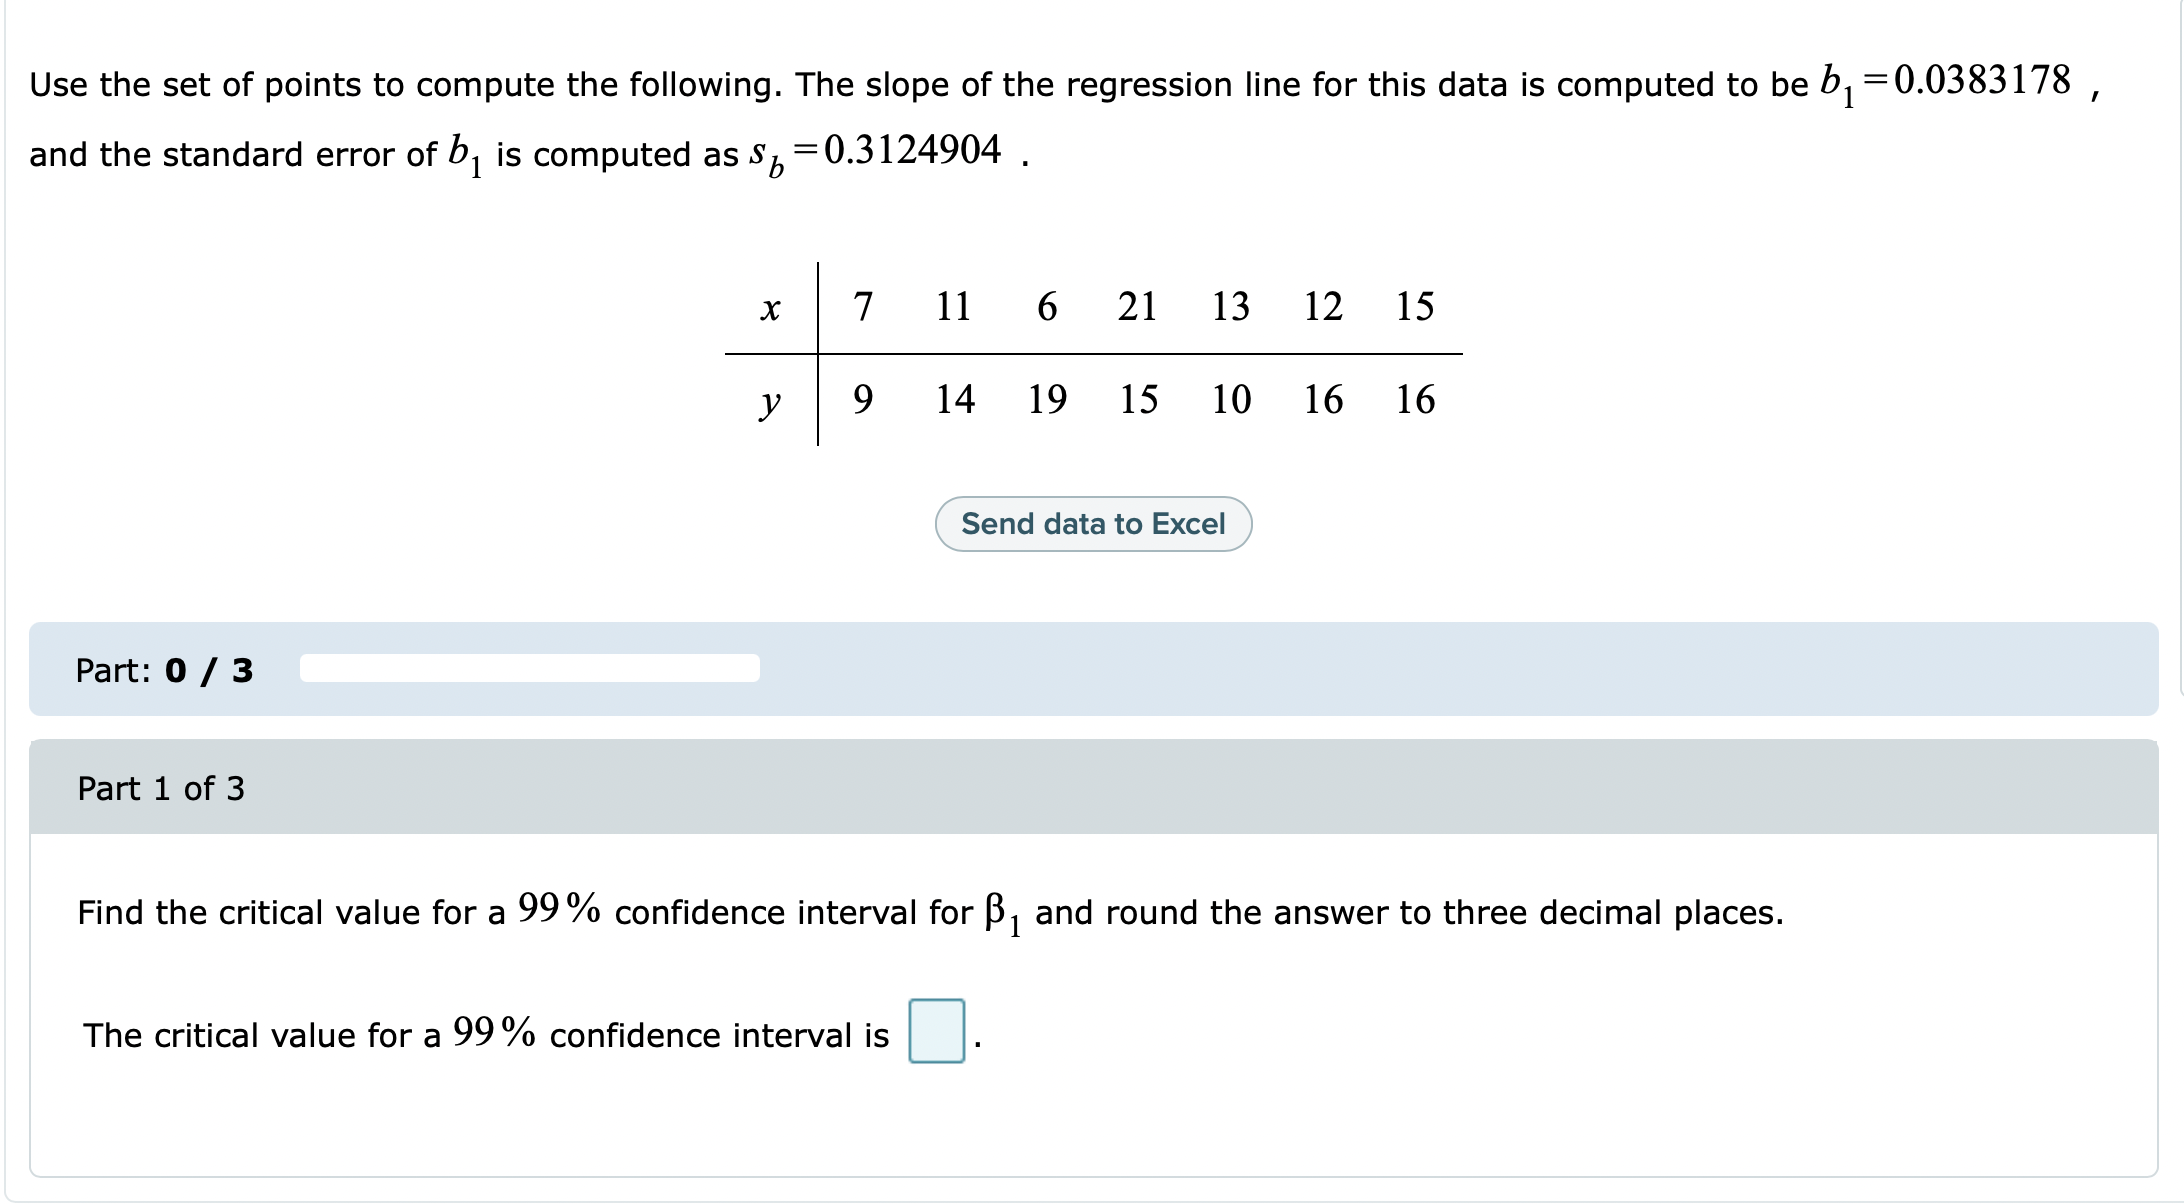Select the y value 19 in the table
This screenshot has width=2184, height=1204.
(1046, 399)
